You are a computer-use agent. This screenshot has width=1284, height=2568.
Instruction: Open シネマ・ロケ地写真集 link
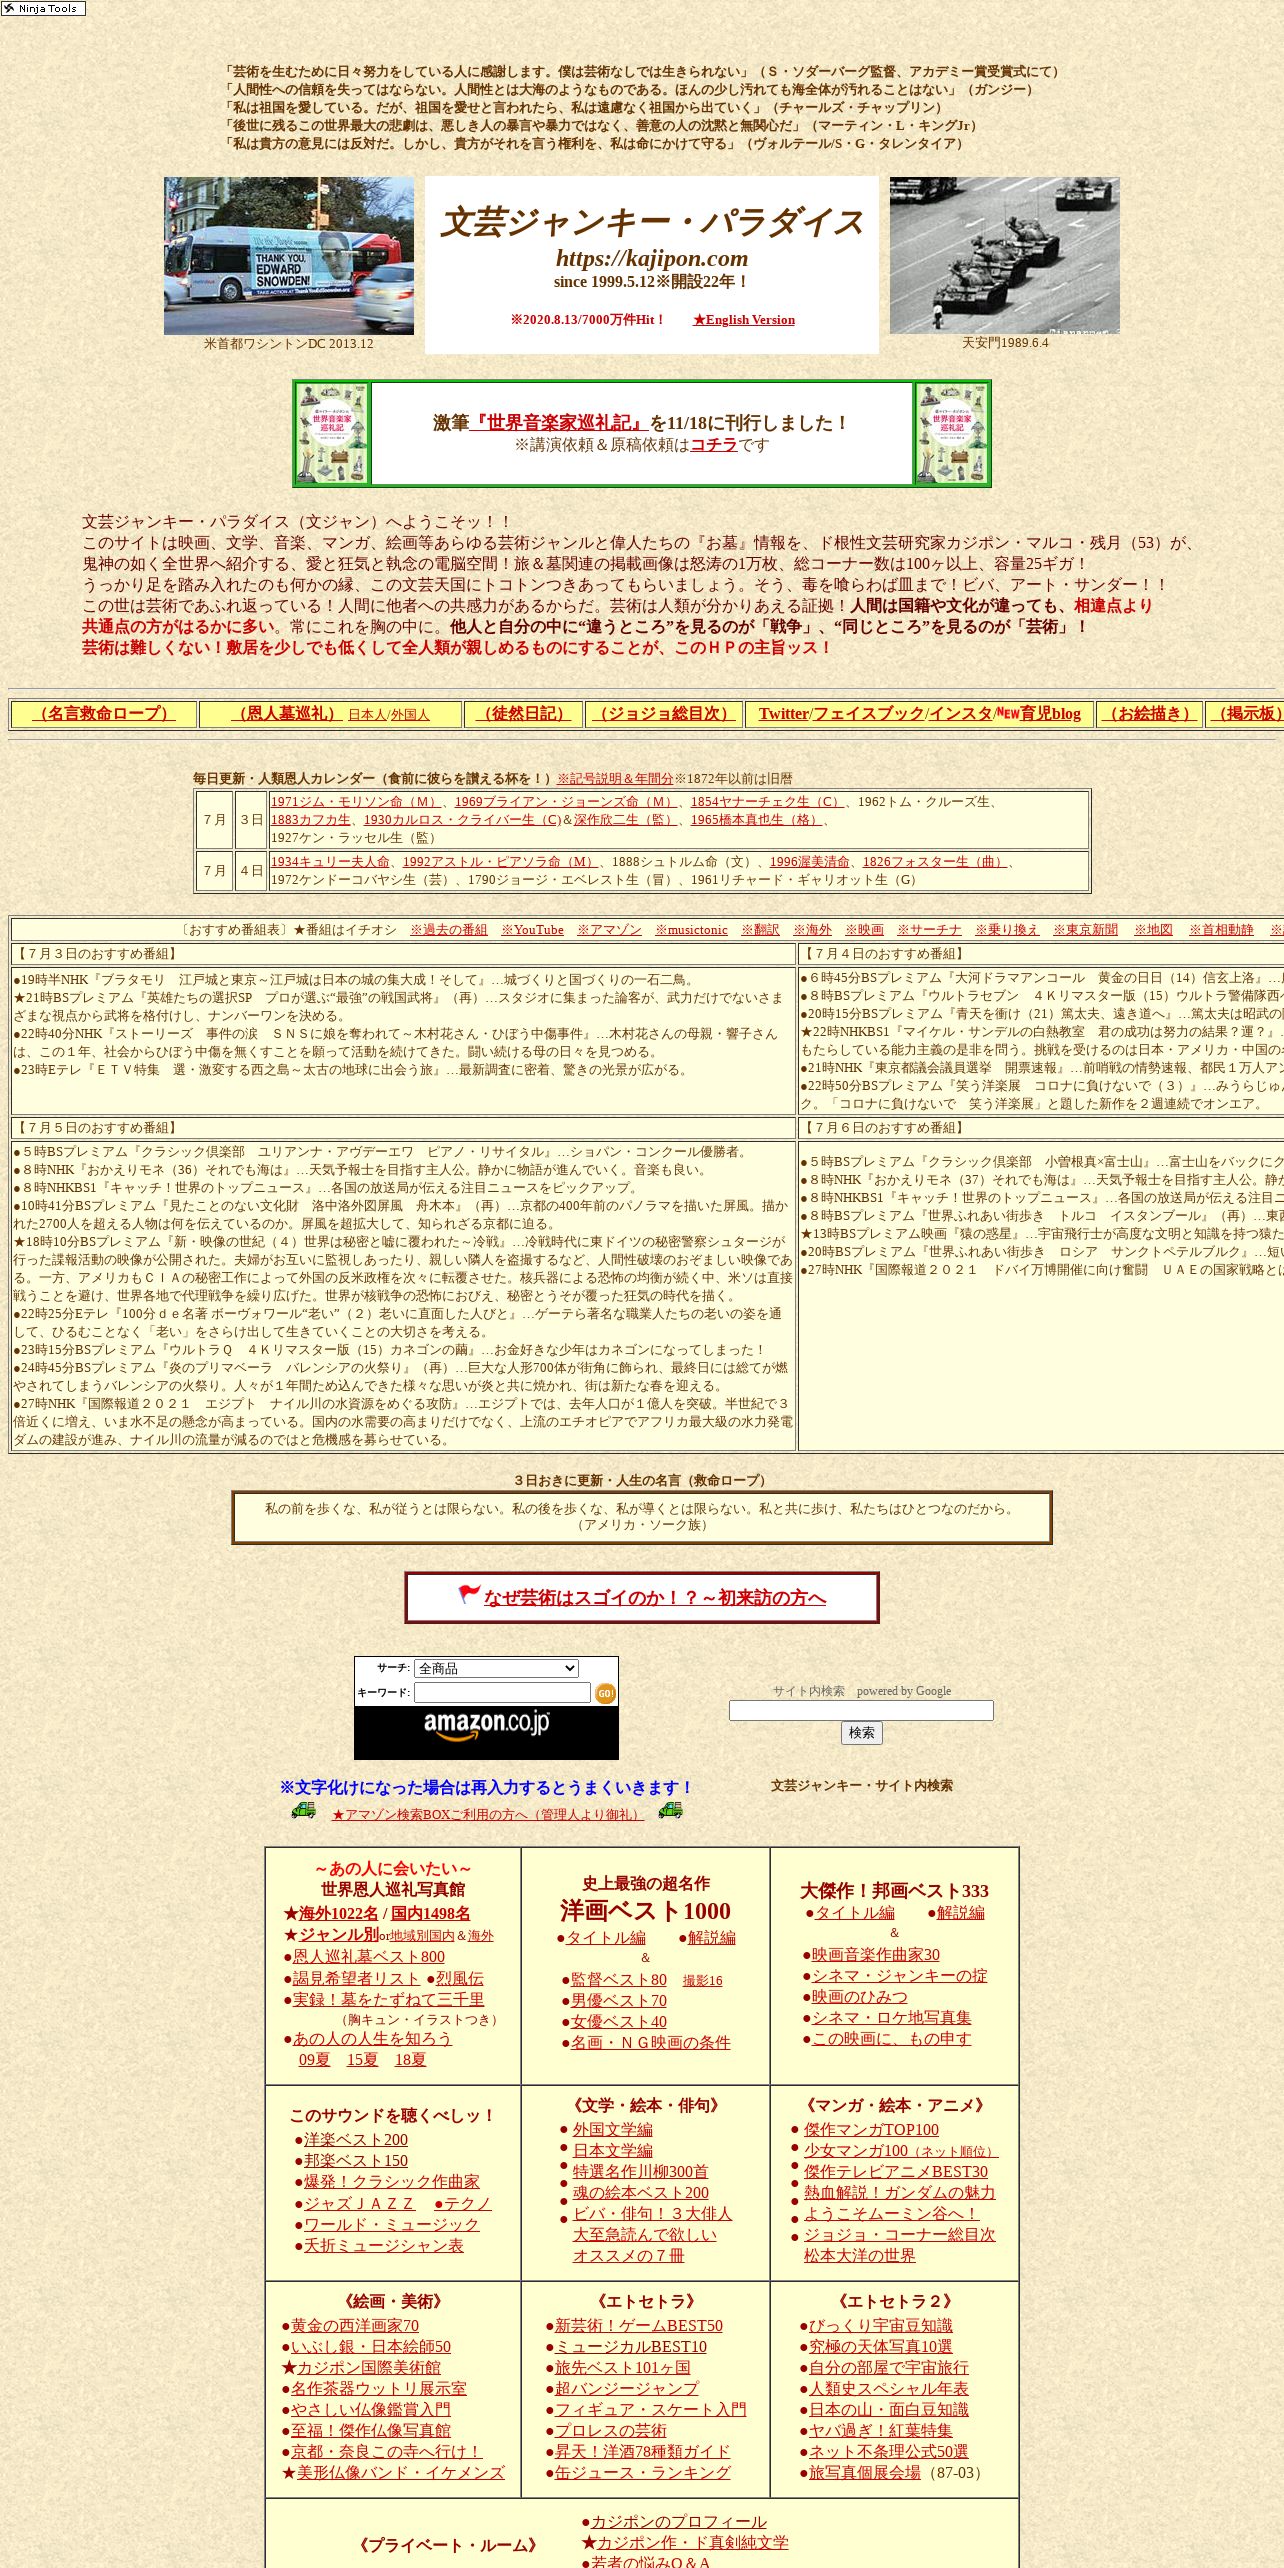point(891,2017)
